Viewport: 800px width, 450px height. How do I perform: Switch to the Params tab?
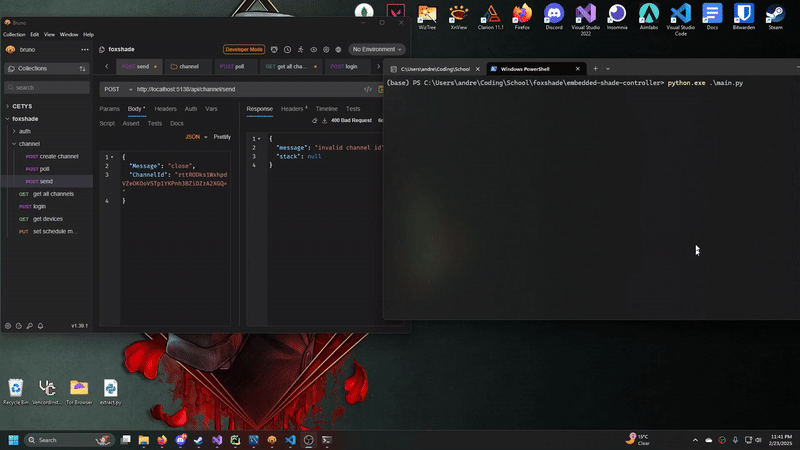[x=109, y=109]
